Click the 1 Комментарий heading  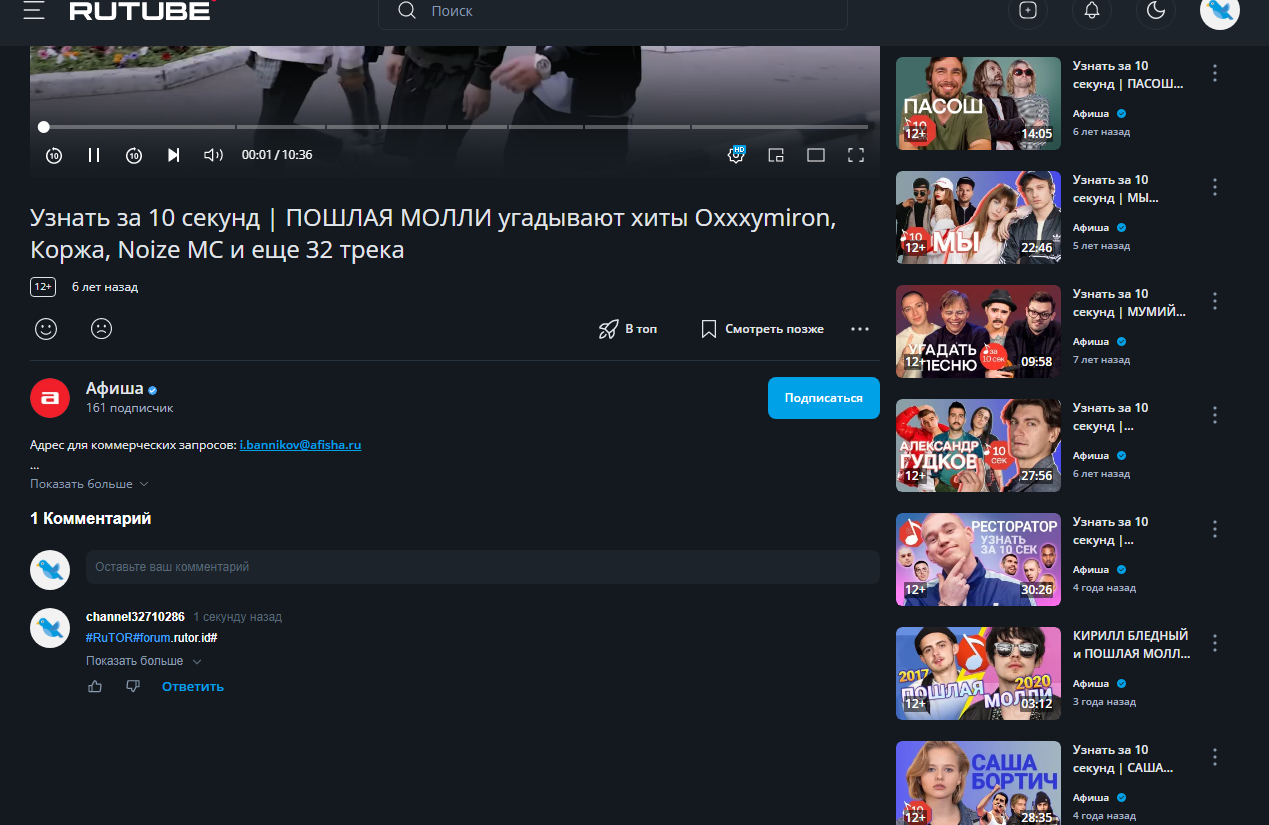(91, 519)
